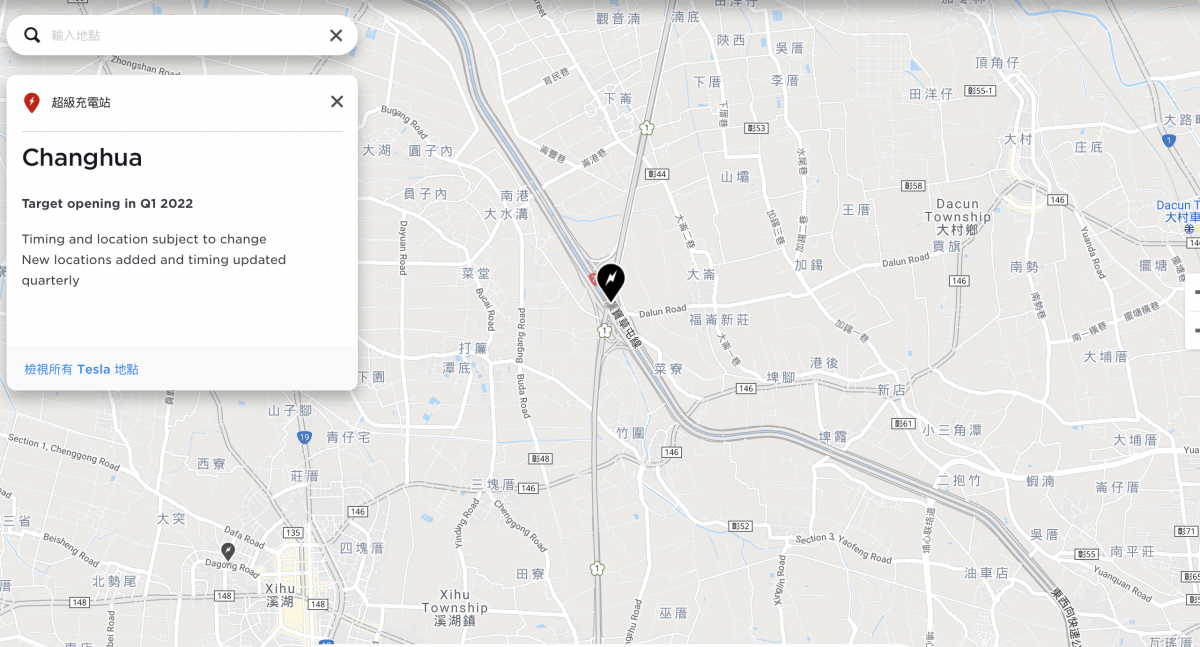1200x647 pixels.
Task: Open the 檢視所有 Tesla 地點 link
Action: pyautogui.click(x=81, y=369)
